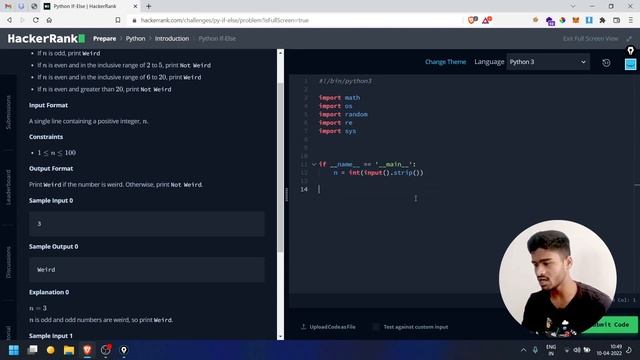Click the green Submit Code button
Viewport: 640px width, 360px height.
click(x=610, y=325)
